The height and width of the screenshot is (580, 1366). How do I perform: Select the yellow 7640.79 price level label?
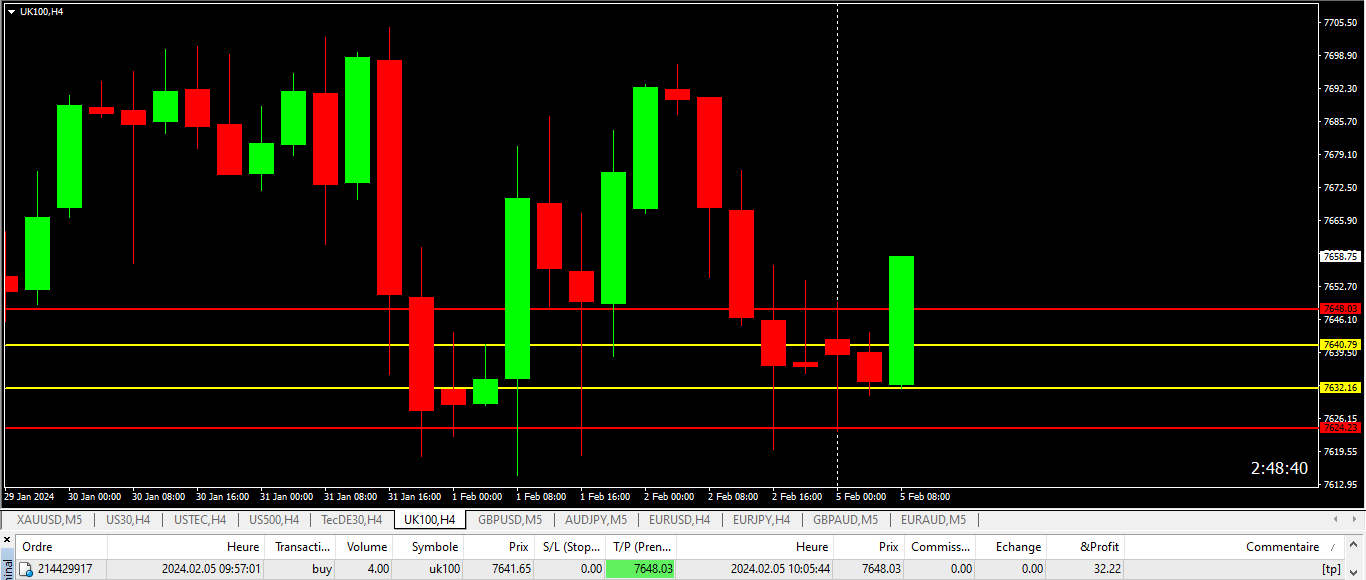(1340, 345)
